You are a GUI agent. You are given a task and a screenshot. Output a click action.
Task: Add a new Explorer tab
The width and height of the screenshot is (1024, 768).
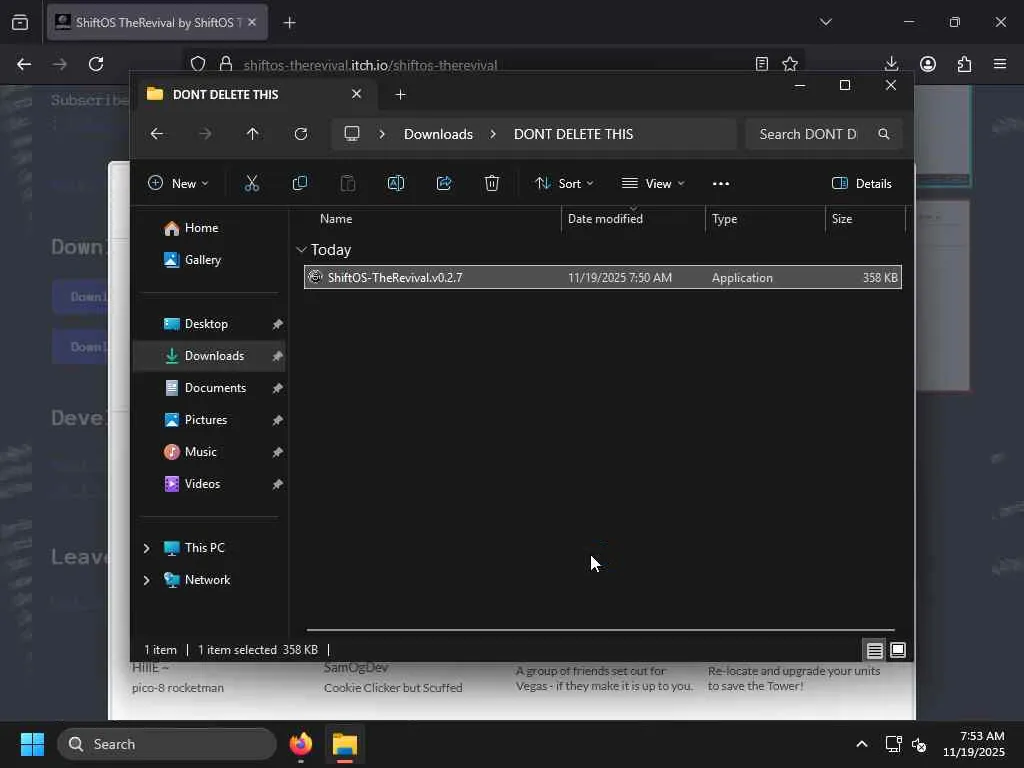[400, 95]
